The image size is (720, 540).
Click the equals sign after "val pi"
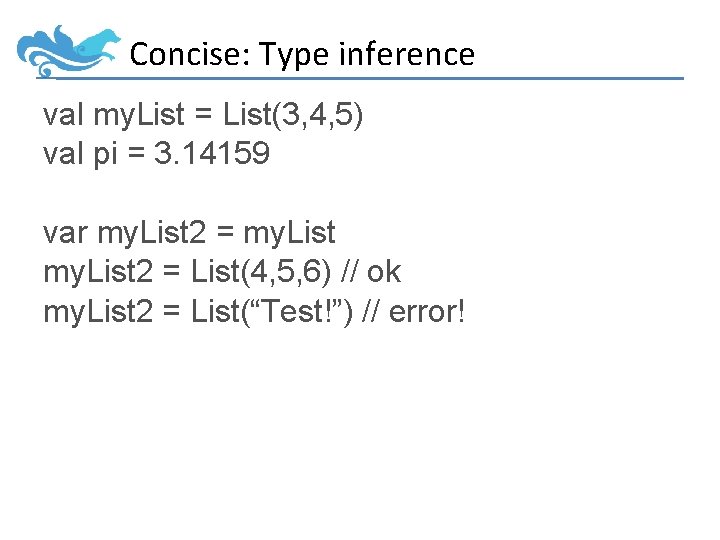pos(138,155)
